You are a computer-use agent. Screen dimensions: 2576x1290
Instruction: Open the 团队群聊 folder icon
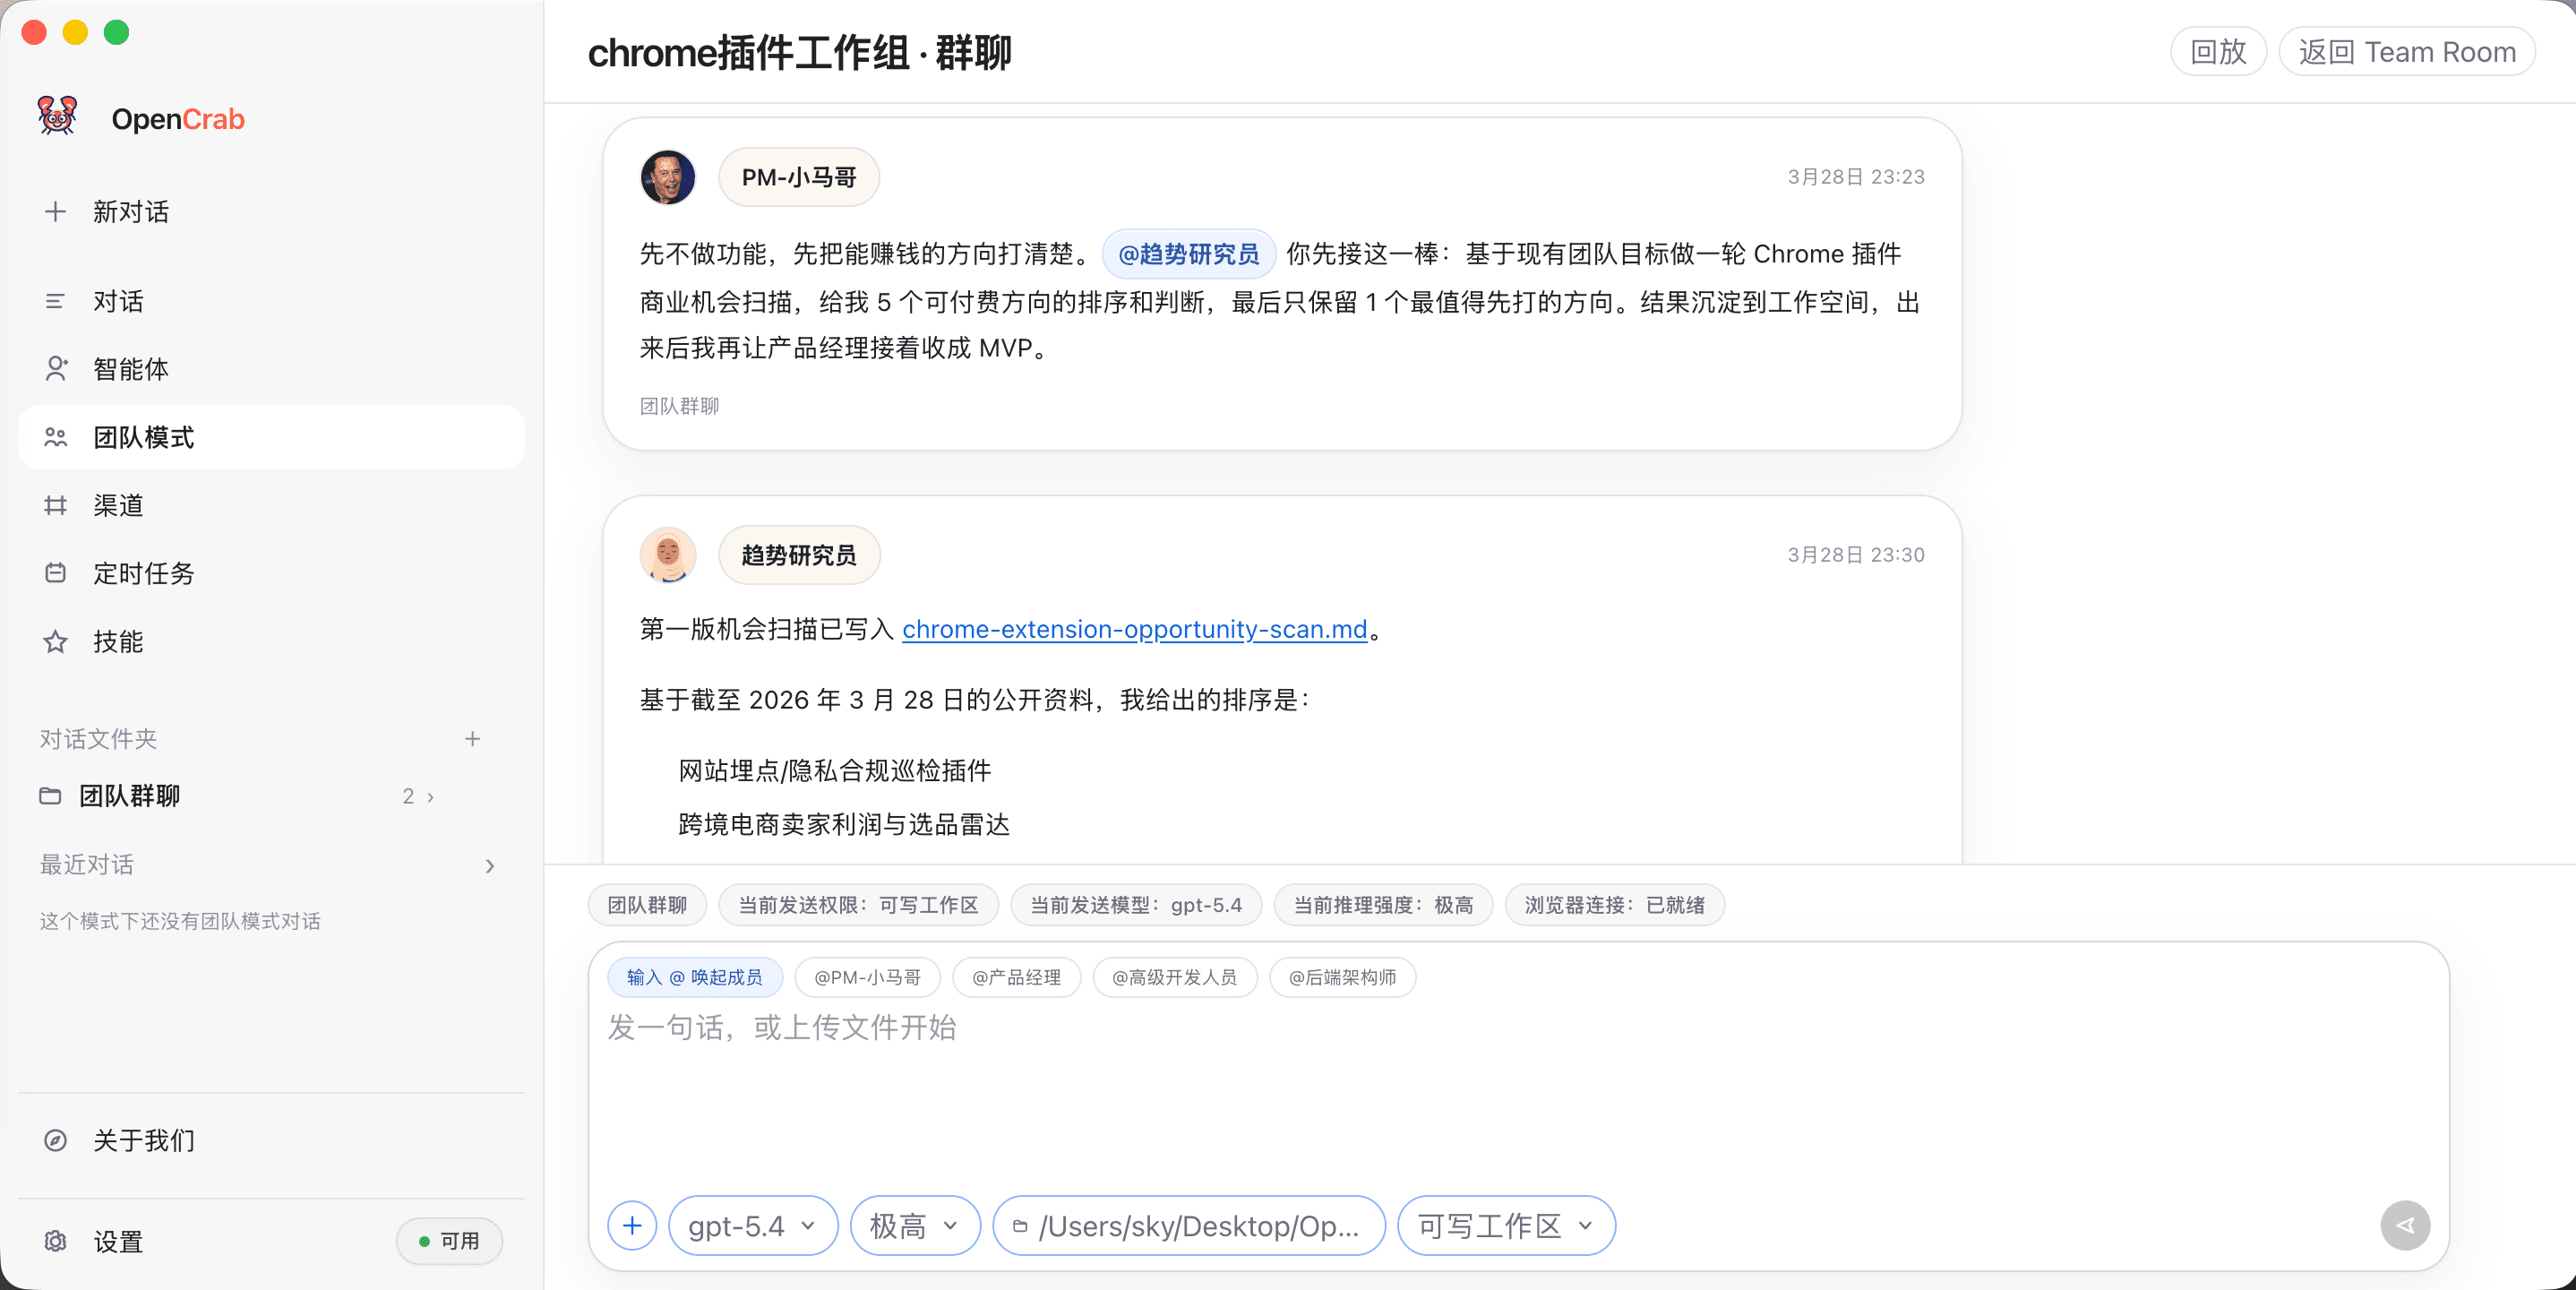pos(52,796)
